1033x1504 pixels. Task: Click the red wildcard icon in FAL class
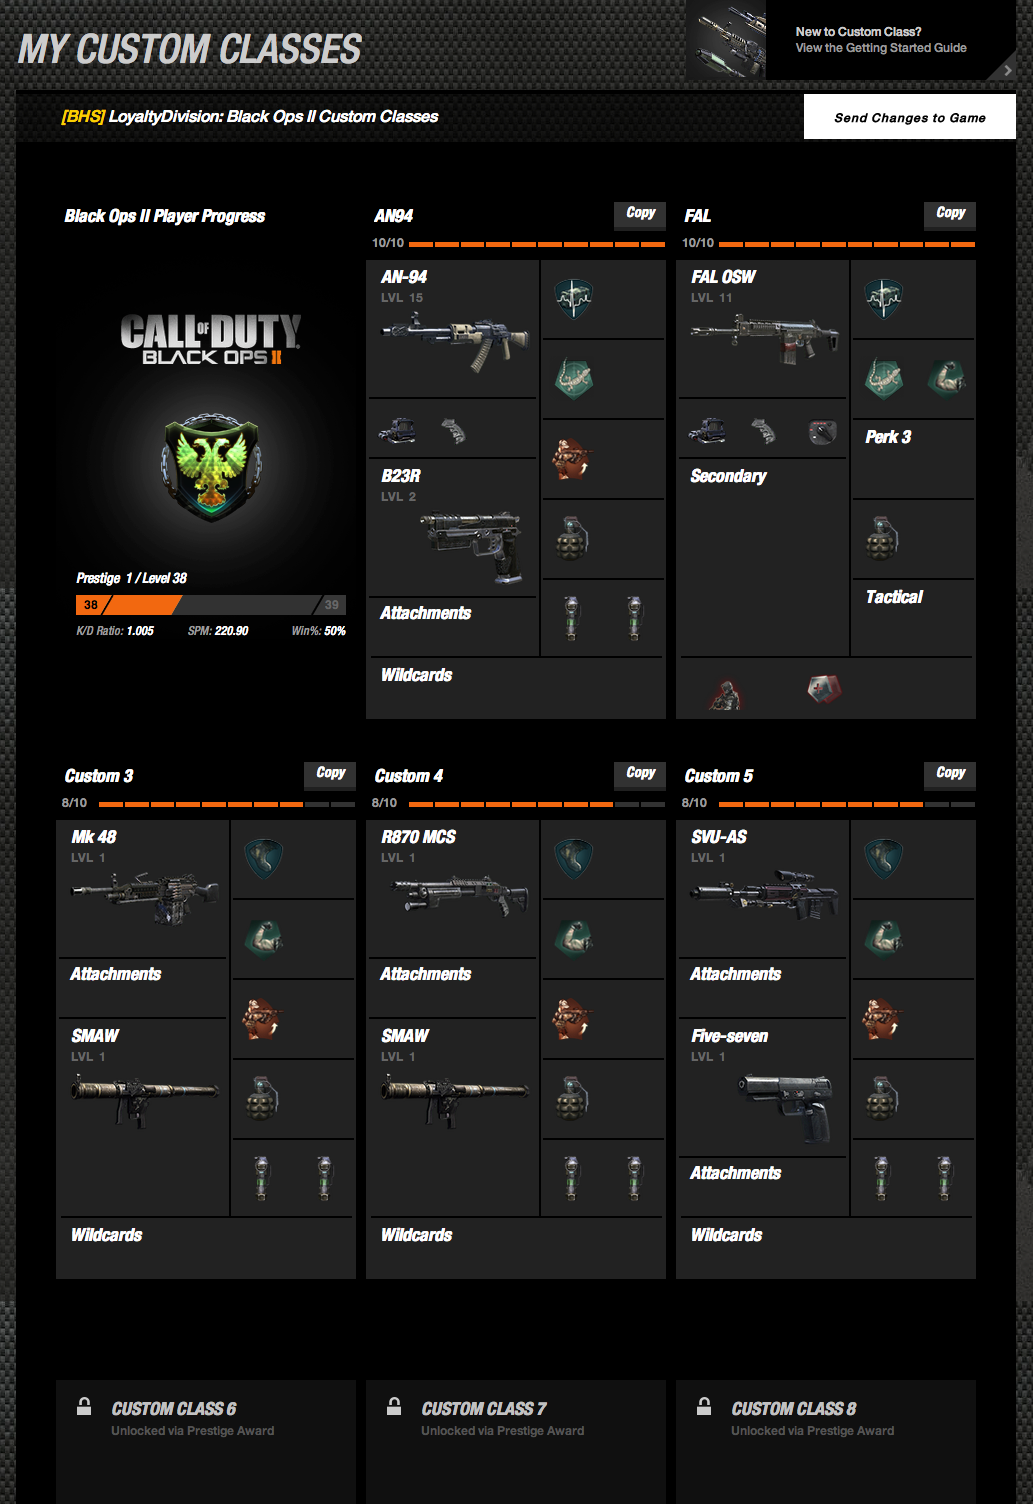click(824, 689)
